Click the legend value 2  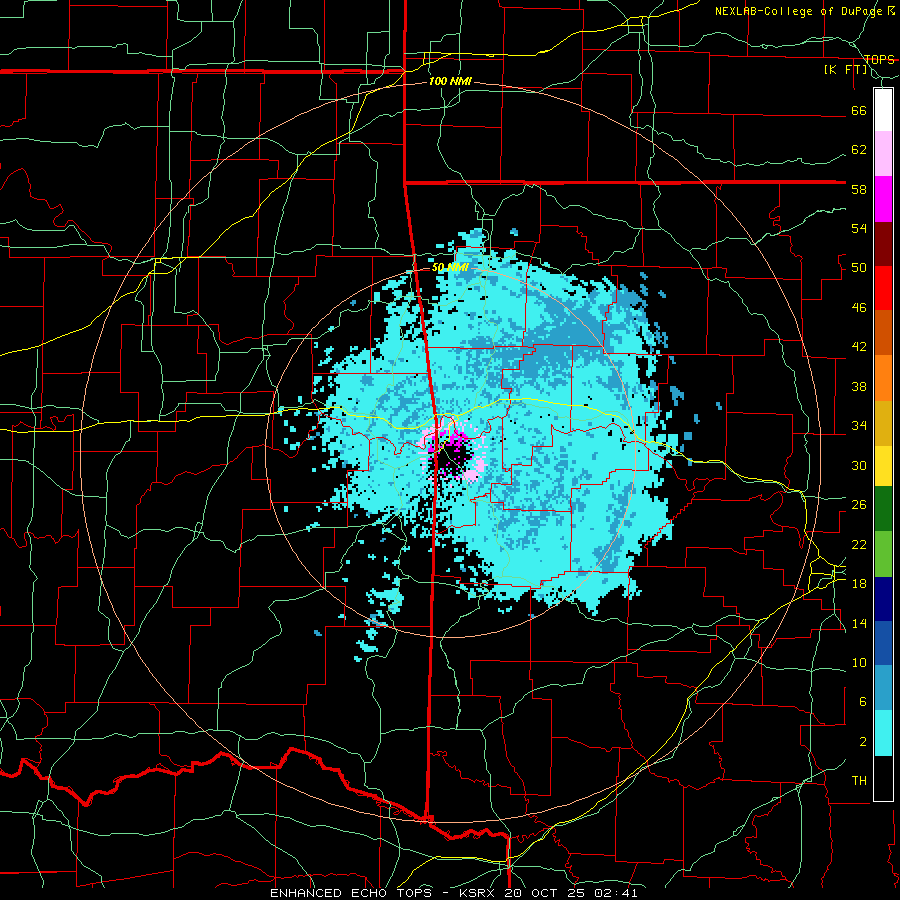863,742
